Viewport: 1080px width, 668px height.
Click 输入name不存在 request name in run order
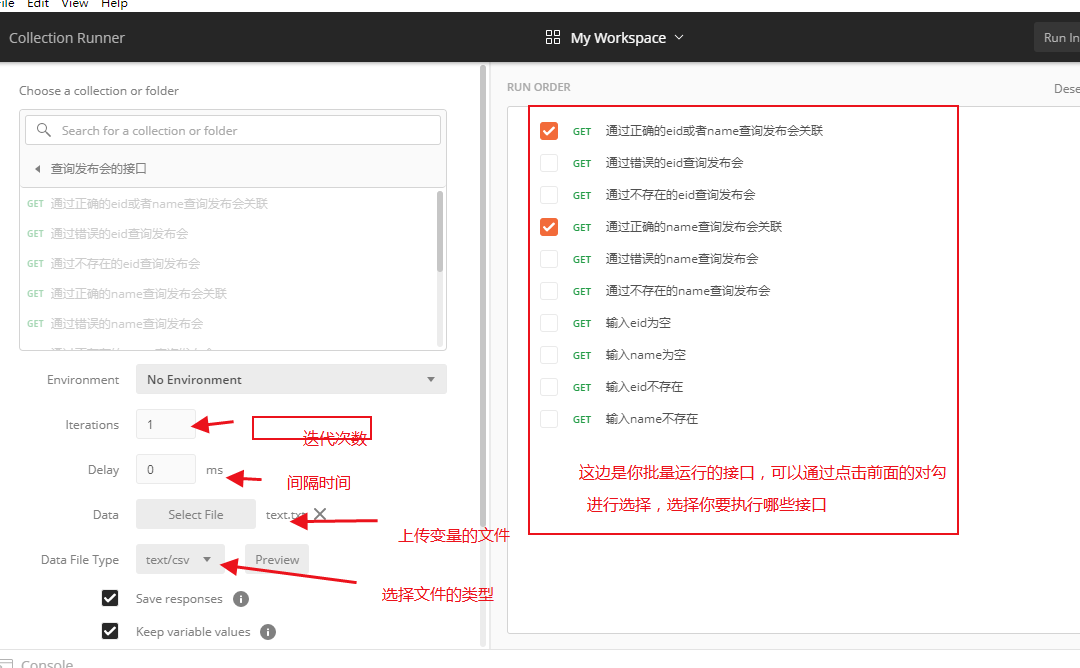pyautogui.click(x=652, y=419)
